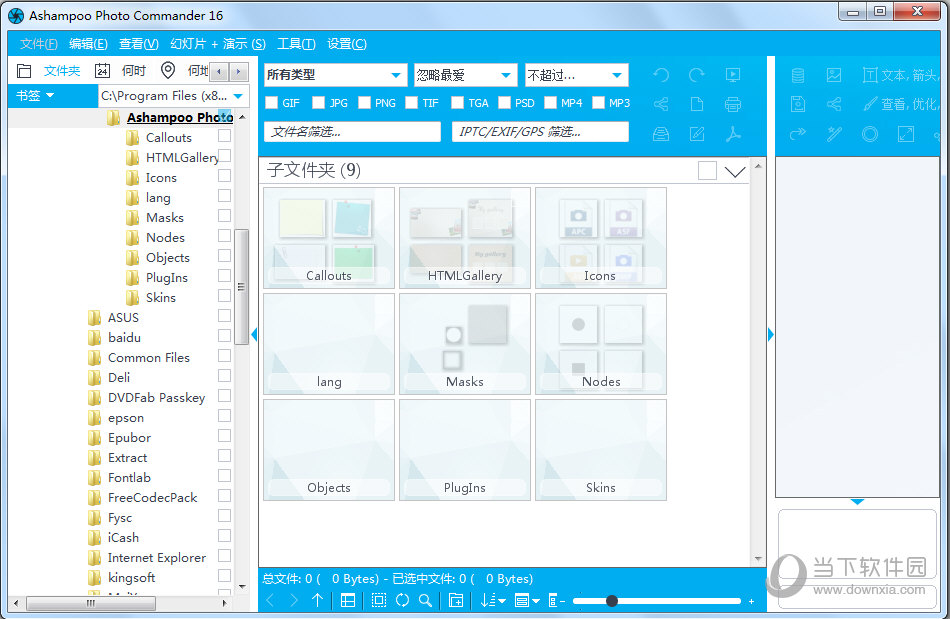The image size is (950, 619).
Task: Open the 文件(F) menu
Action: (39, 44)
